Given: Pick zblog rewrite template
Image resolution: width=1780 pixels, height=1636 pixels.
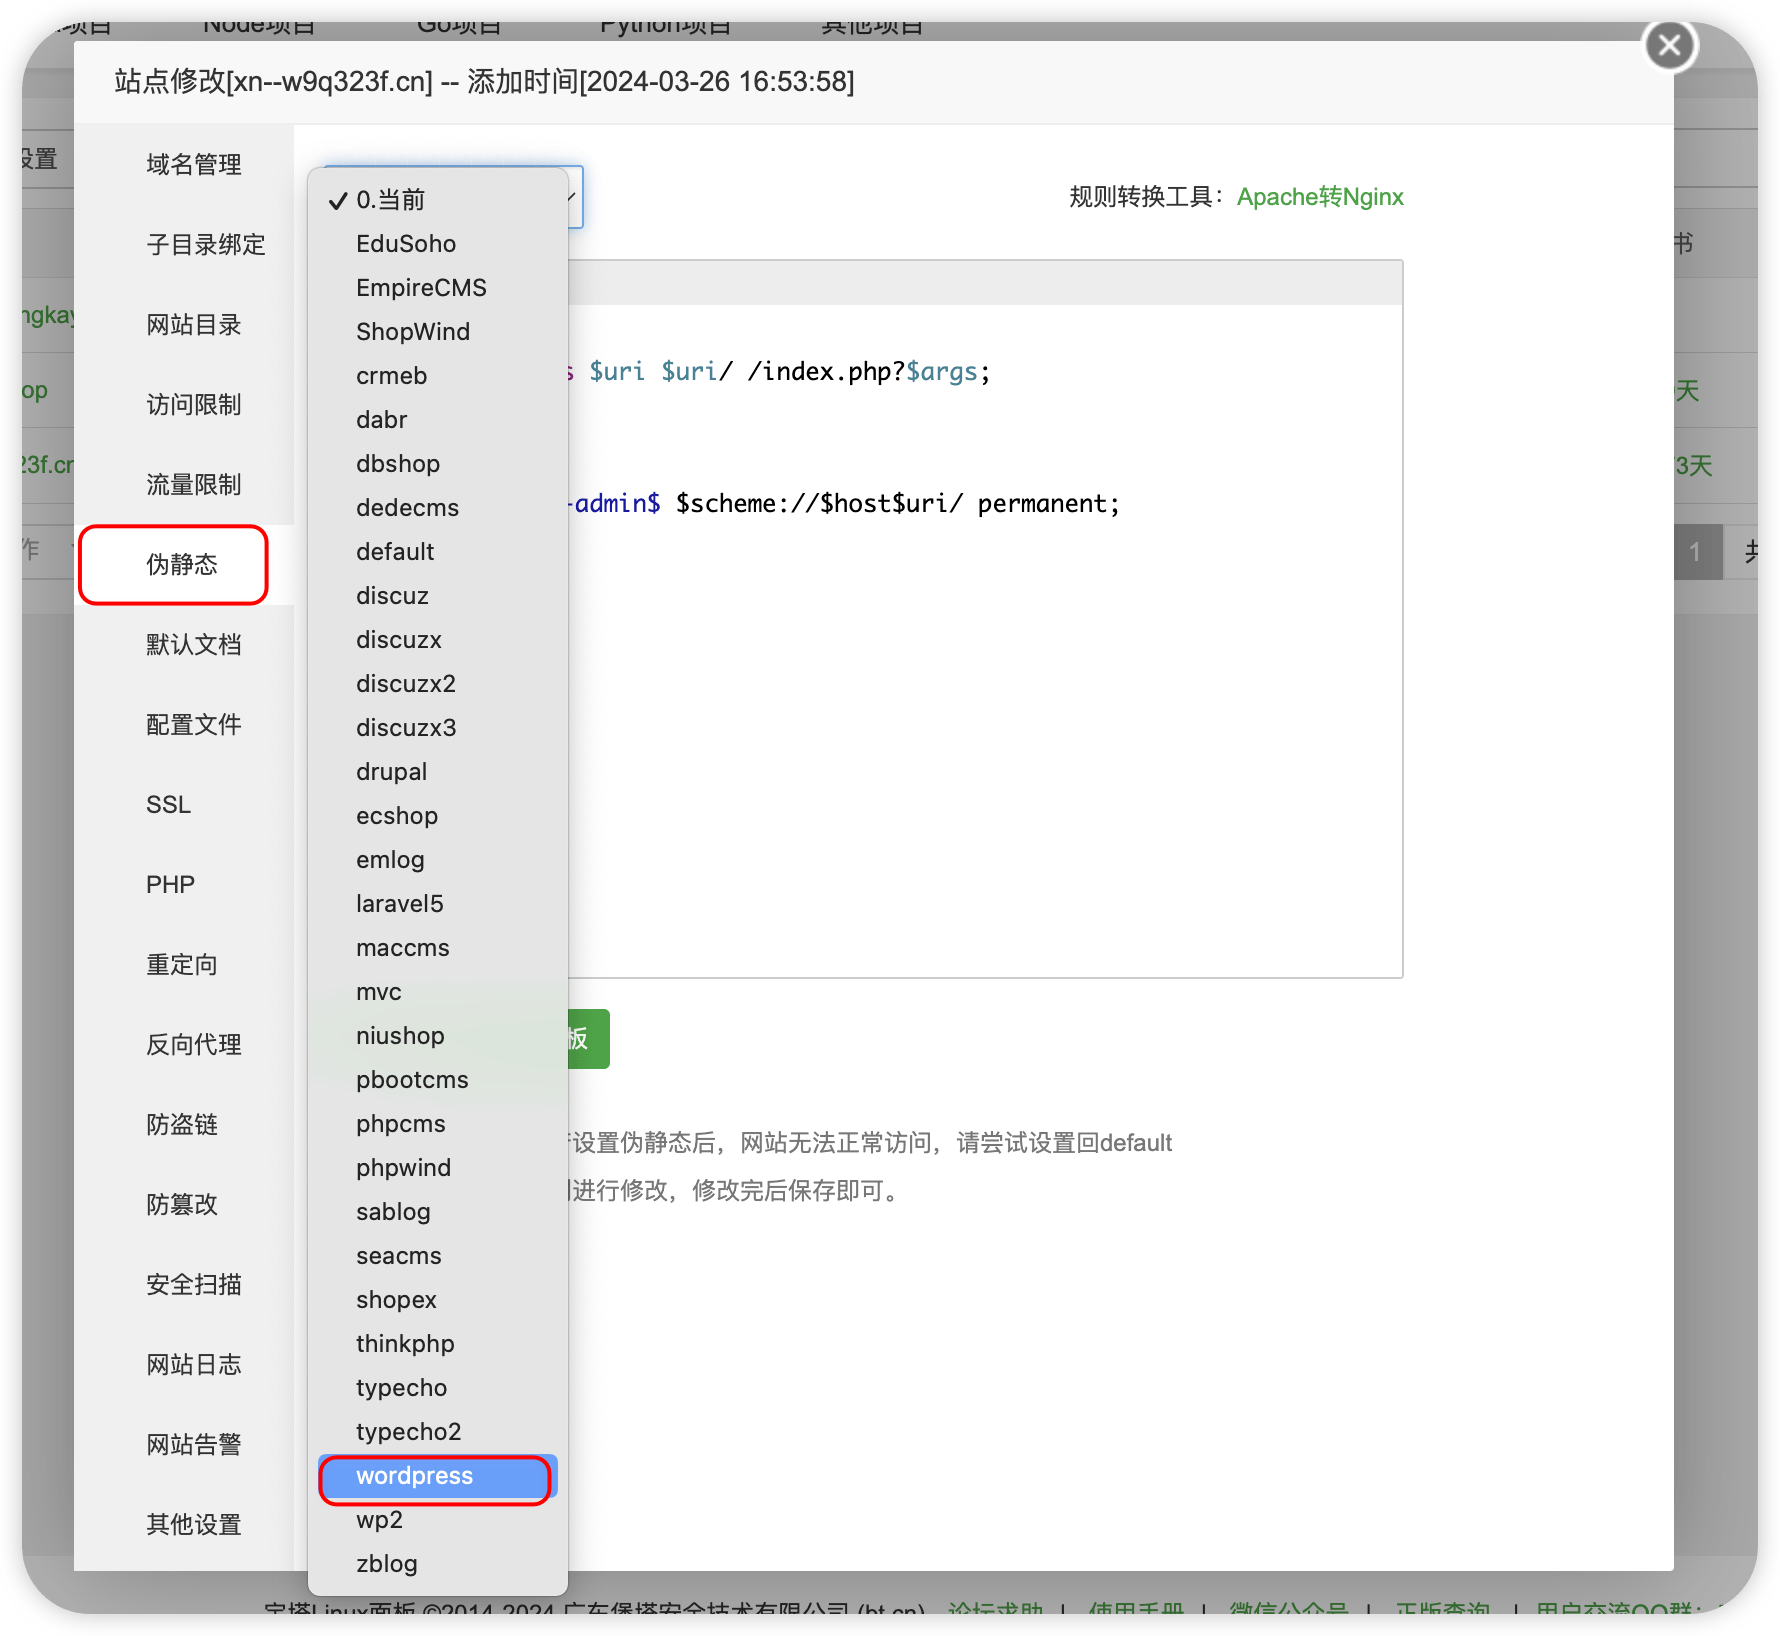Looking at the screenshot, I should [x=387, y=1564].
